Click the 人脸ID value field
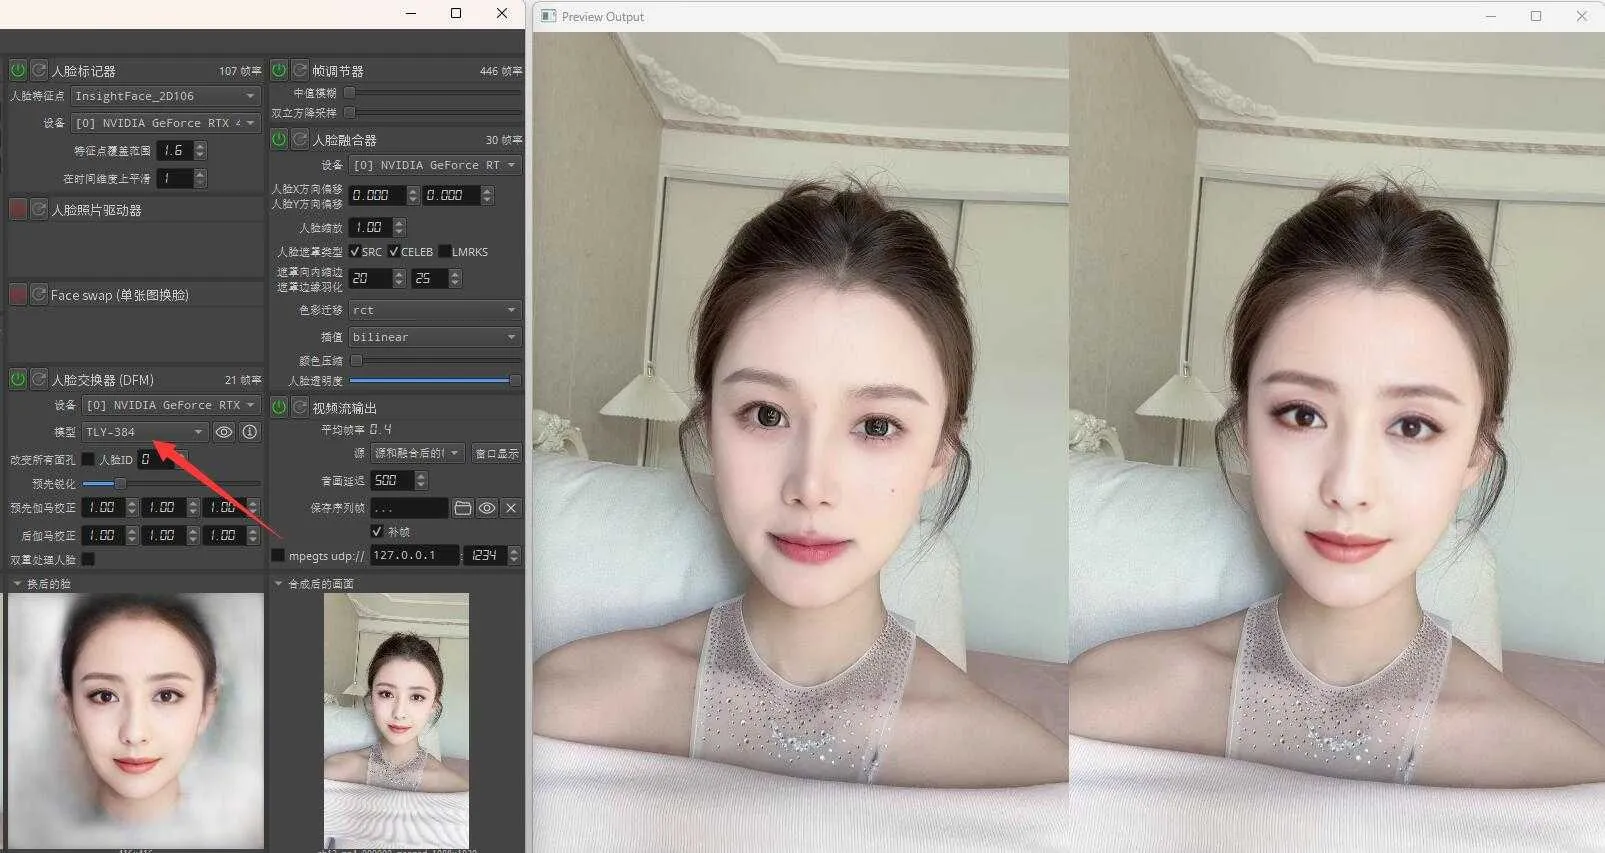The height and width of the screenshot is (853, 1605). coord(157,459)
